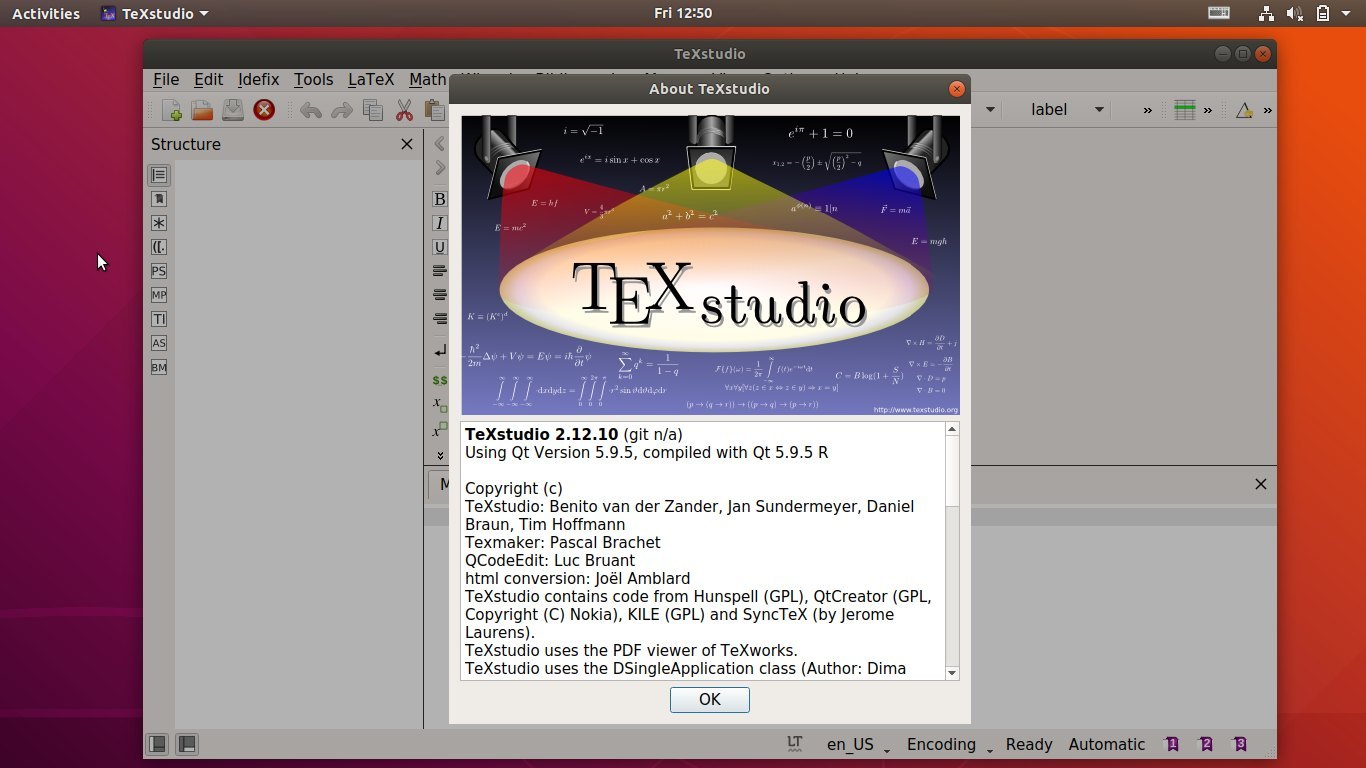The image size is (1366, 768).
Task: Open the Math menu
Action: (x=427, y=79)
